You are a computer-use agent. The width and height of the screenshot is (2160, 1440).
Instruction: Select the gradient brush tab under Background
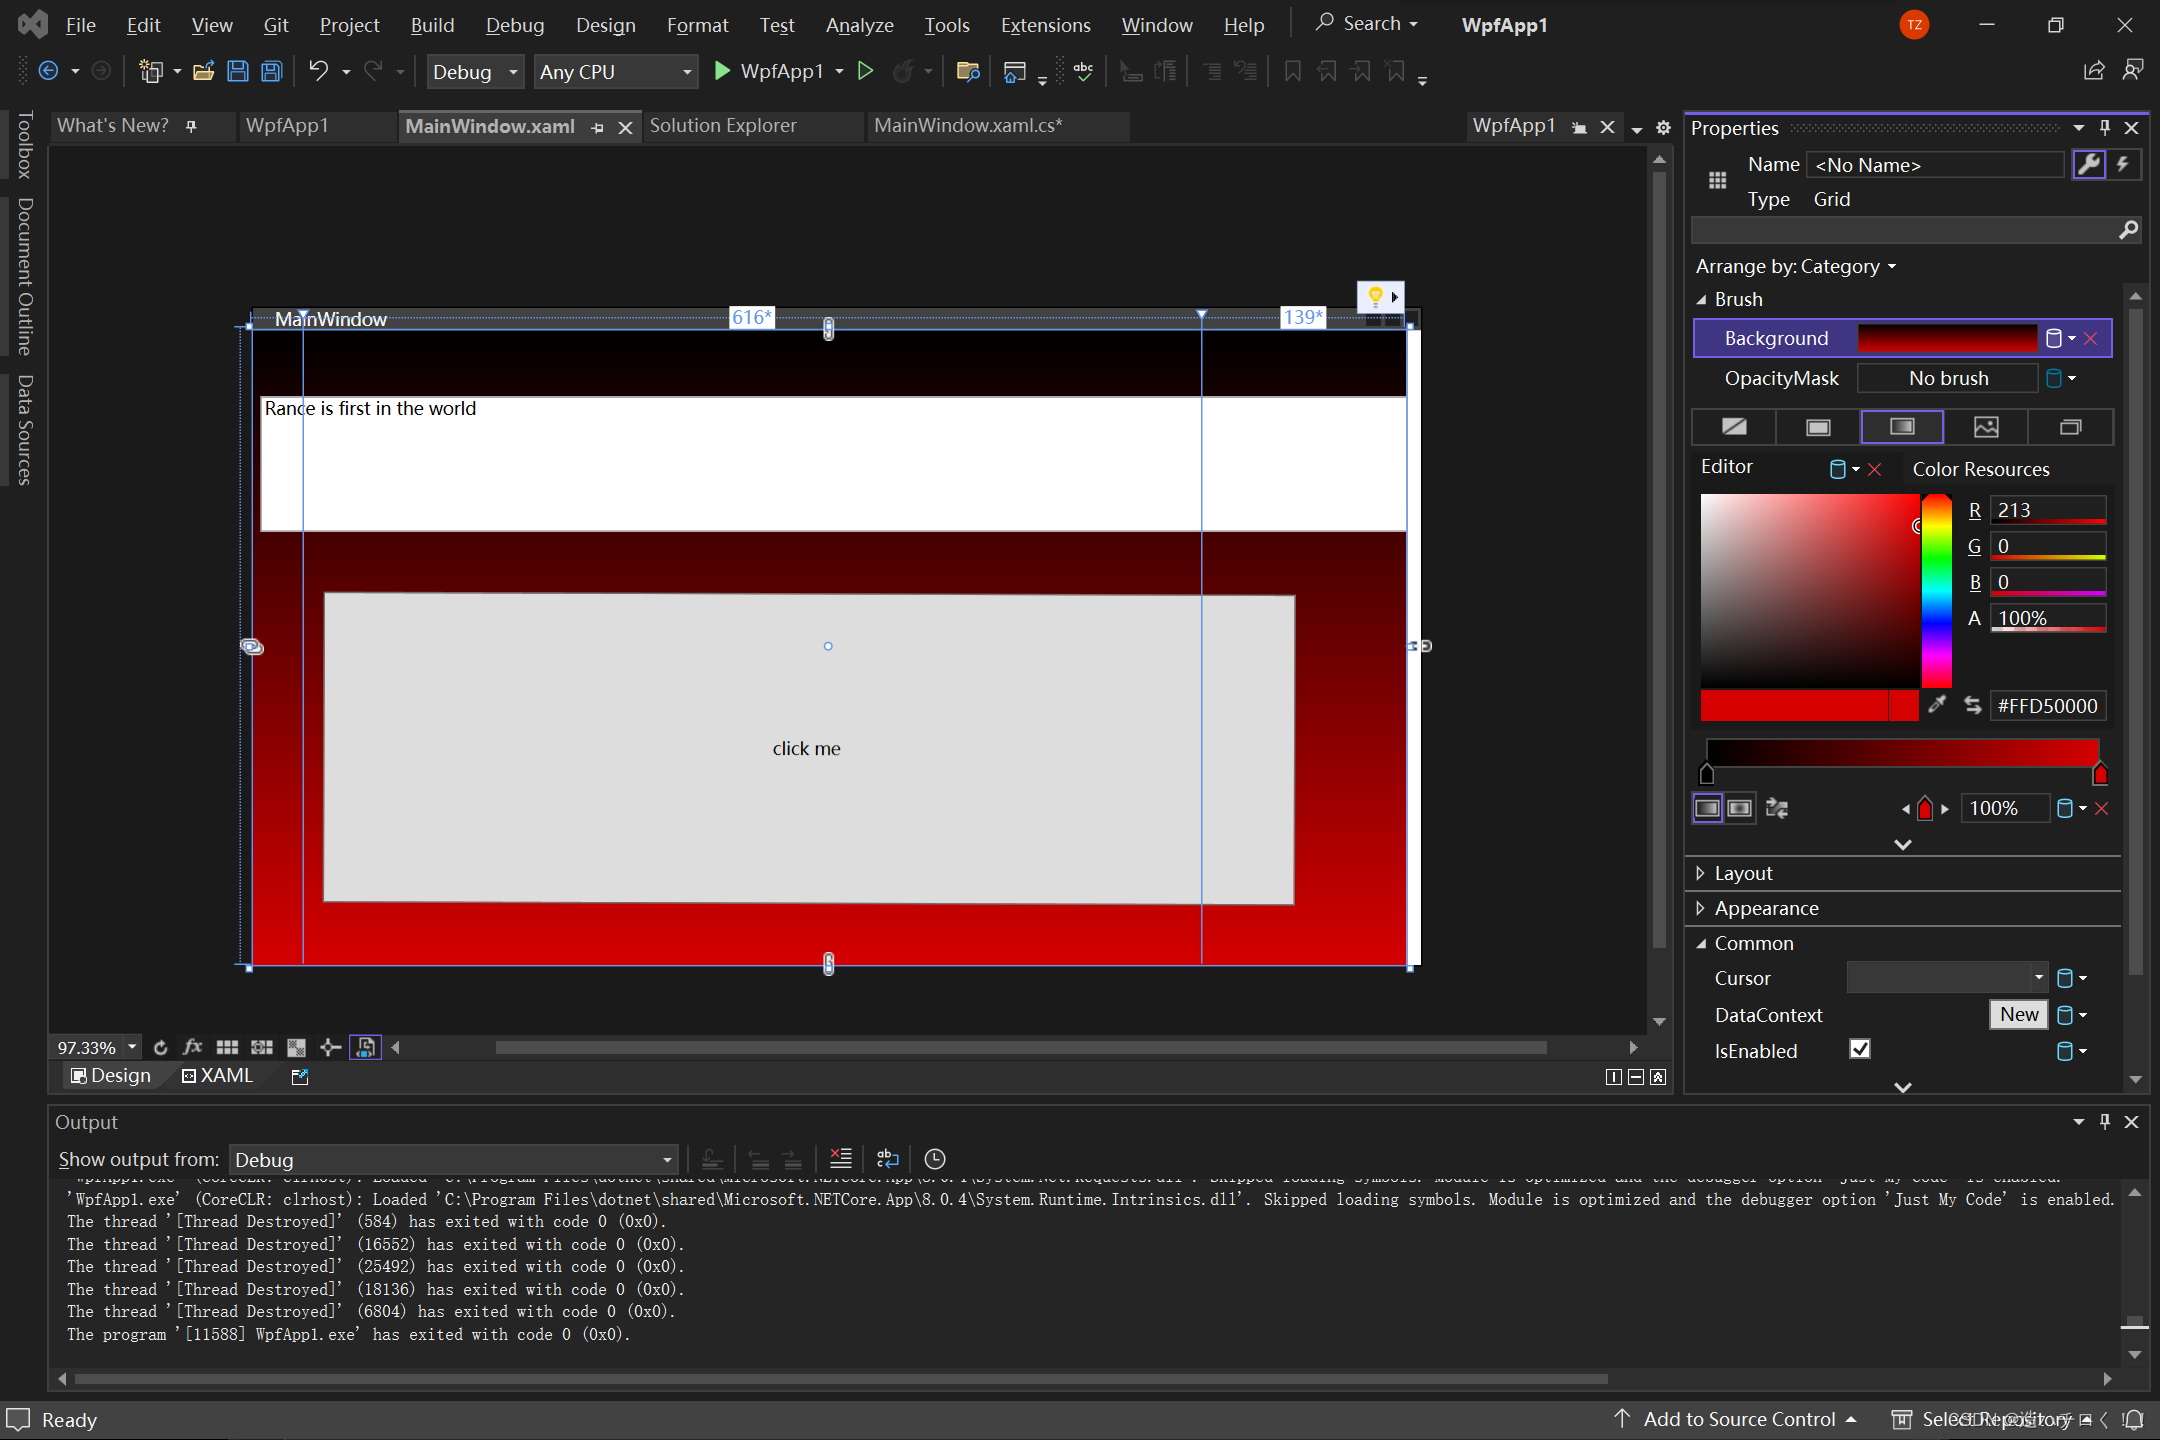[1902, 427]
